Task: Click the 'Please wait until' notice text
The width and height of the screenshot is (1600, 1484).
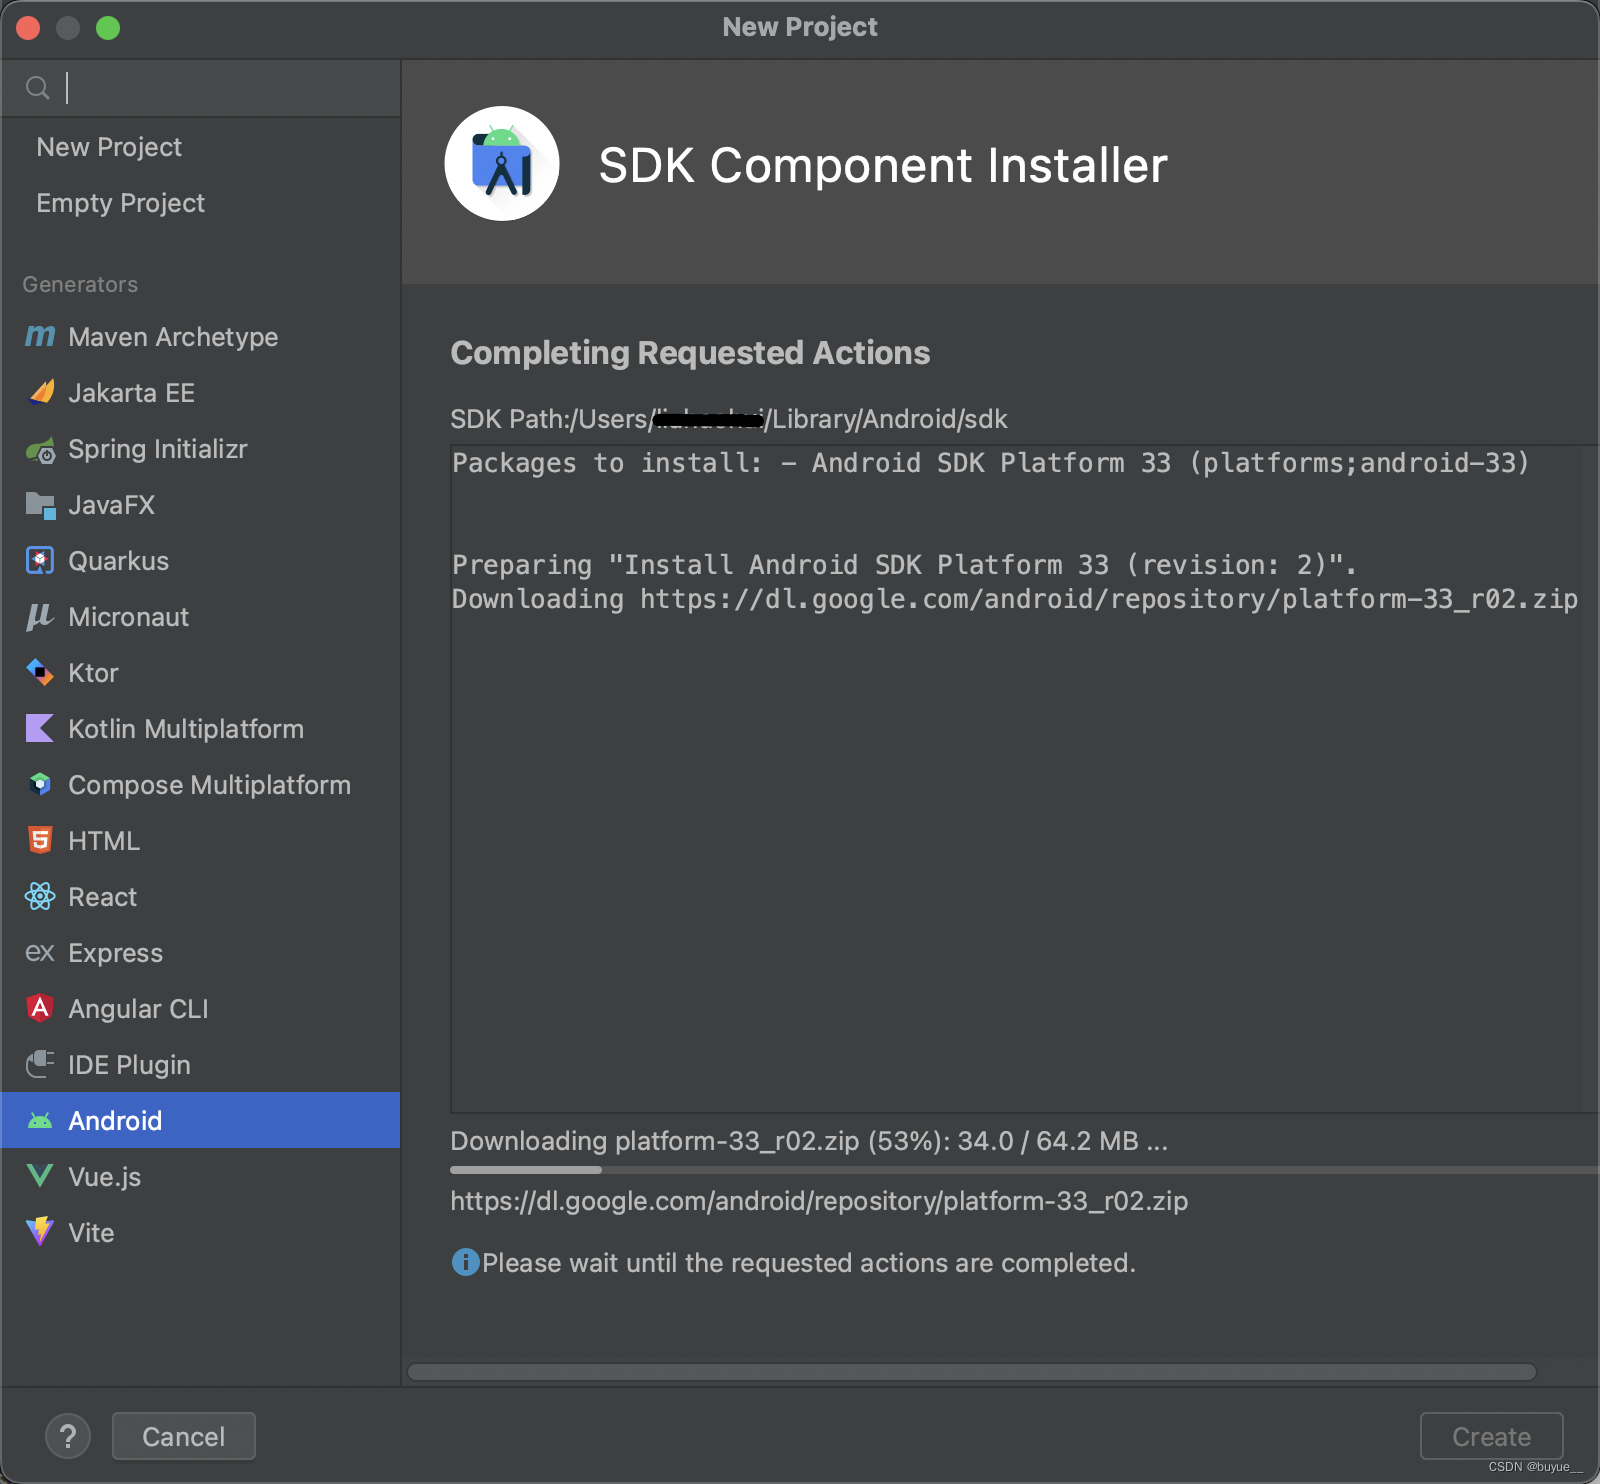Action: 809,1263
